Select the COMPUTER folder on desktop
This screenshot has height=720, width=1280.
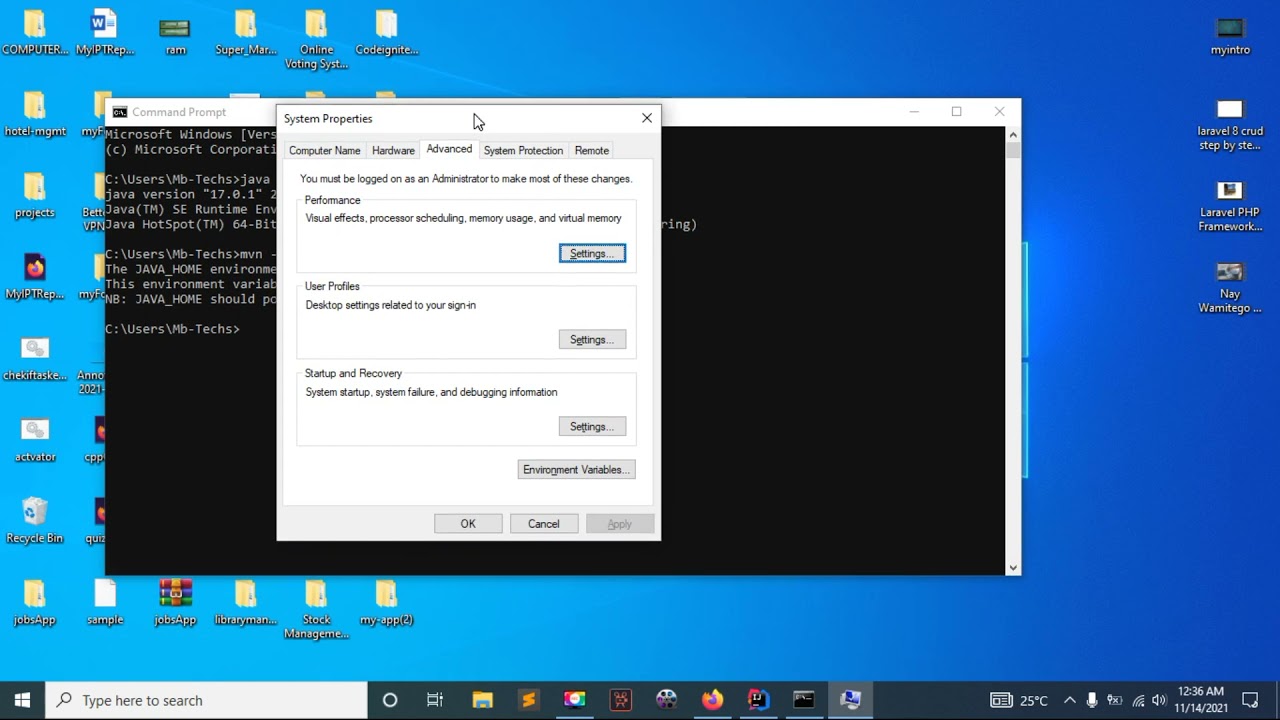point(35,32)
